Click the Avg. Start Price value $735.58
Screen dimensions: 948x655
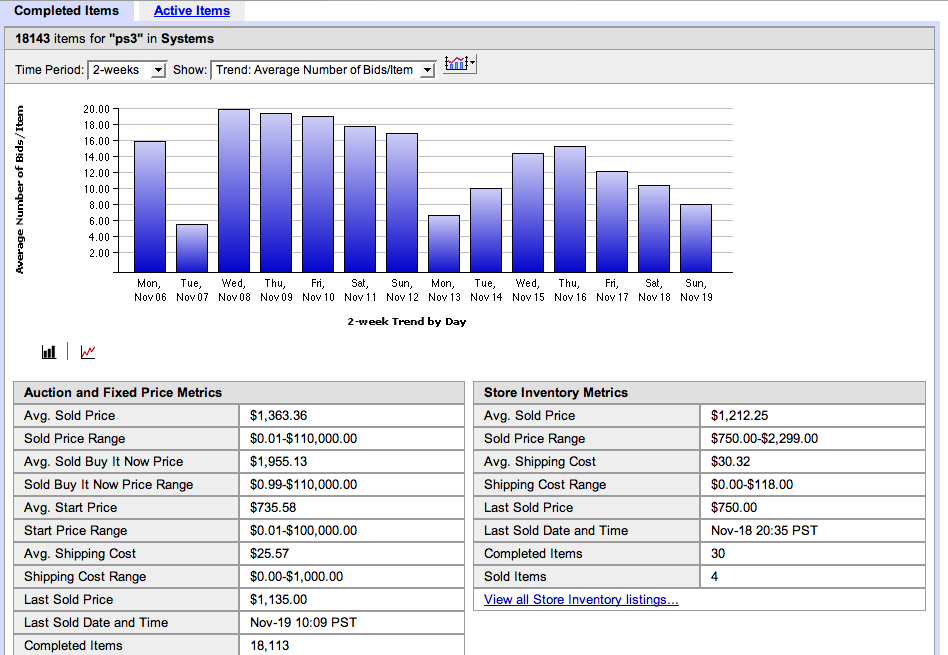click(273, 507)
